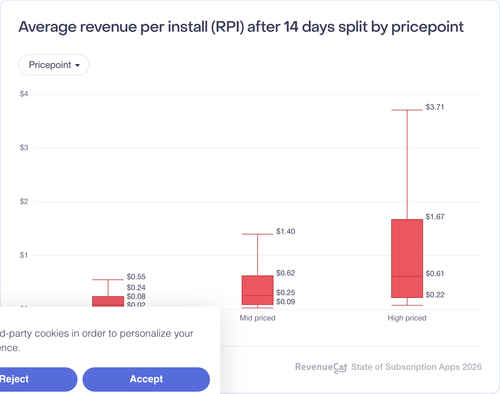Click the $2 y-axis label
This screenshot has height=394, width=500.
(x=24, y=201)
